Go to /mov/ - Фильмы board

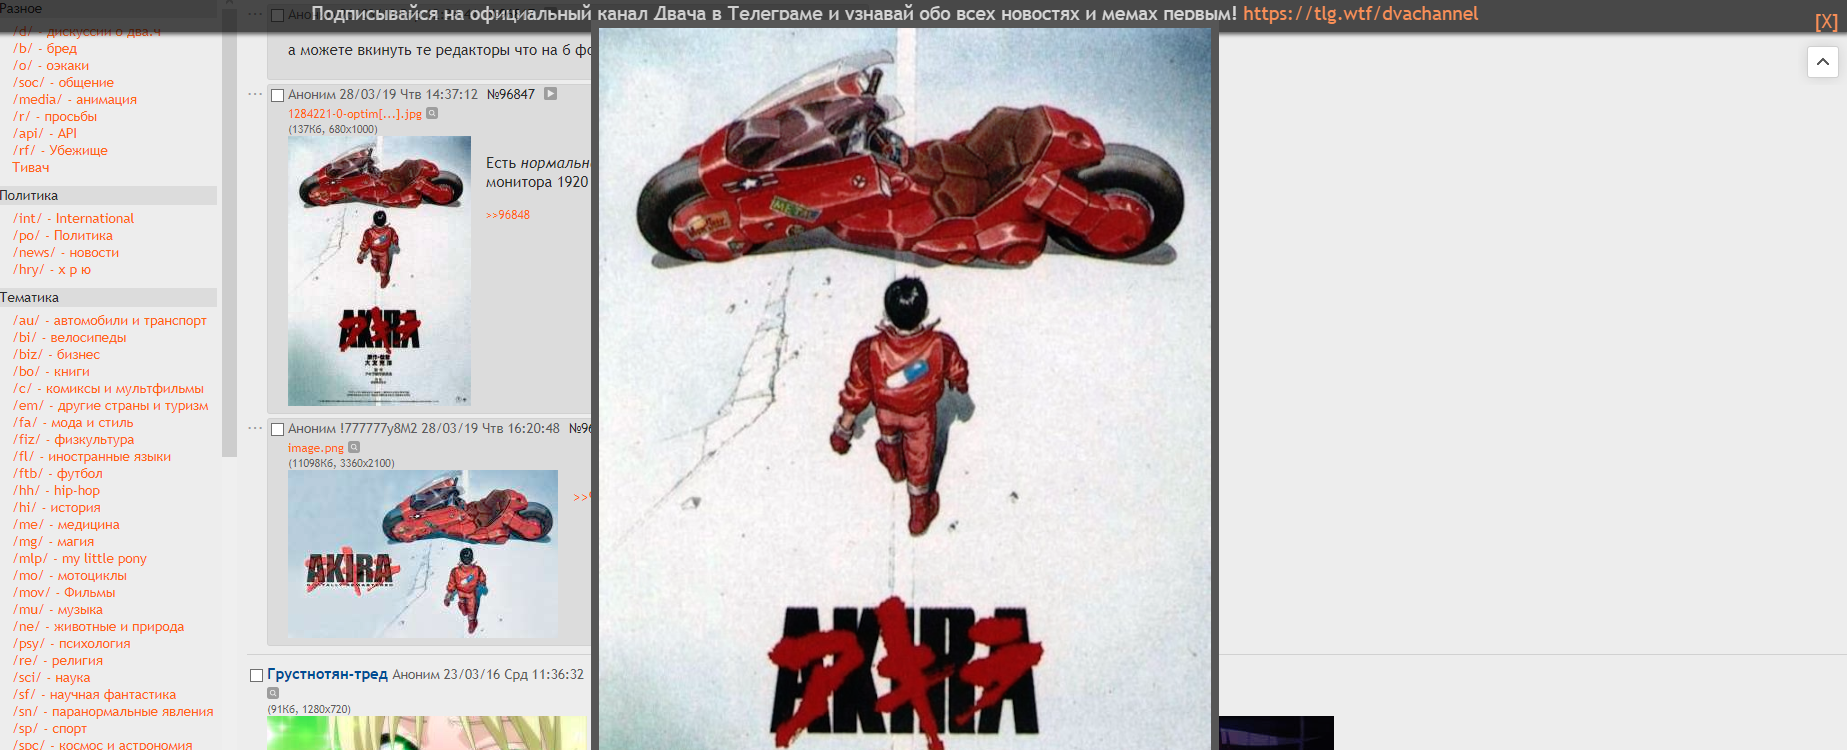point(64,592)
